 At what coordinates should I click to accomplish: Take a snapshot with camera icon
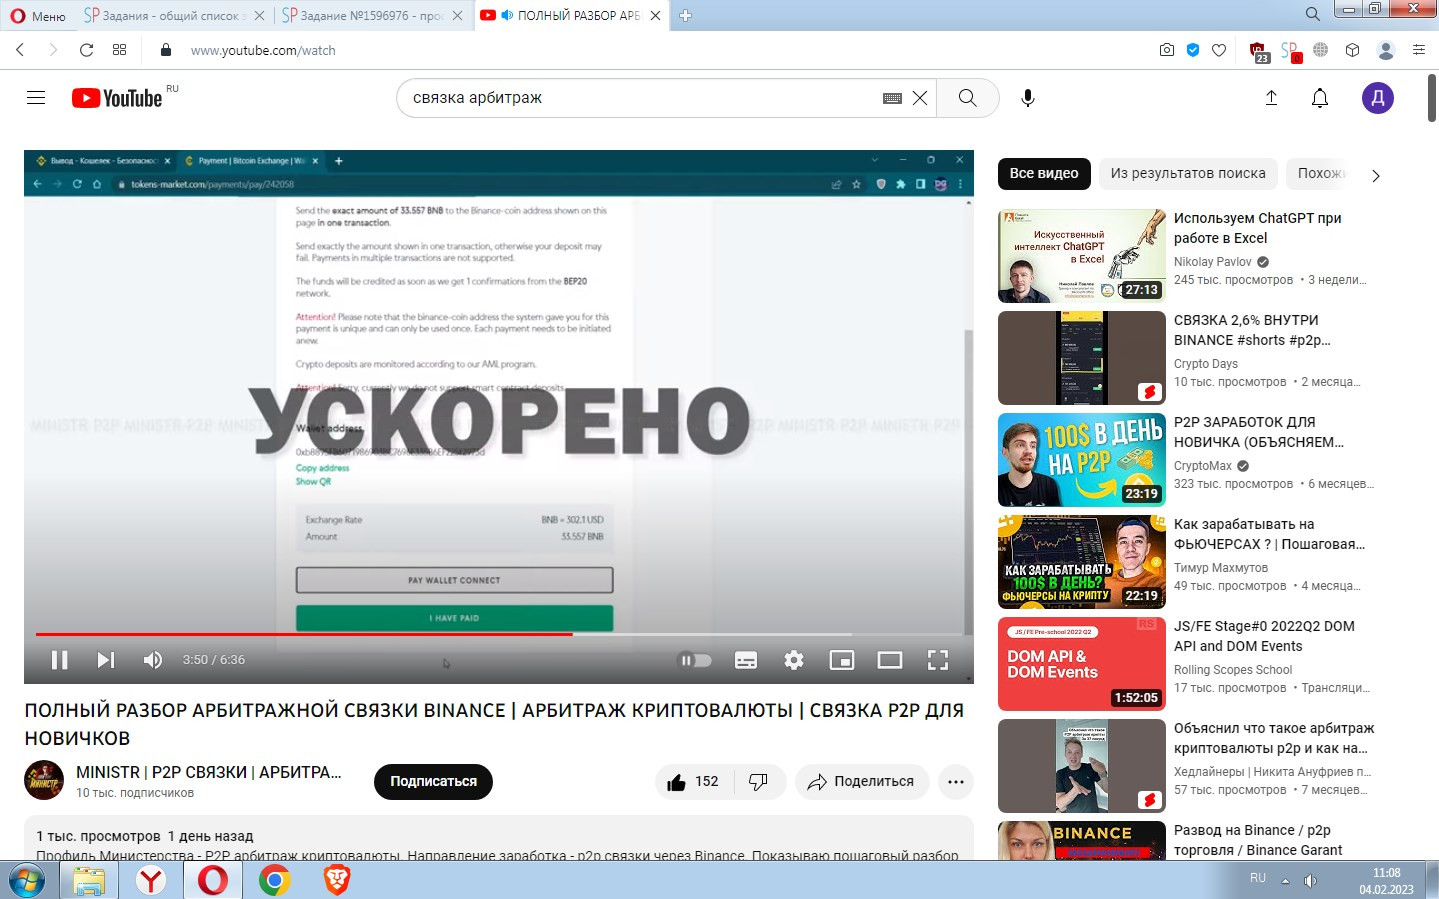pos(1167,50)
